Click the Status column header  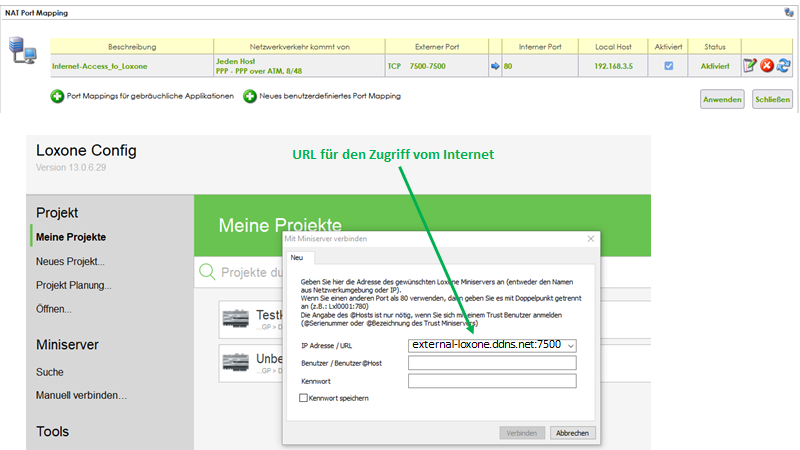714,46
